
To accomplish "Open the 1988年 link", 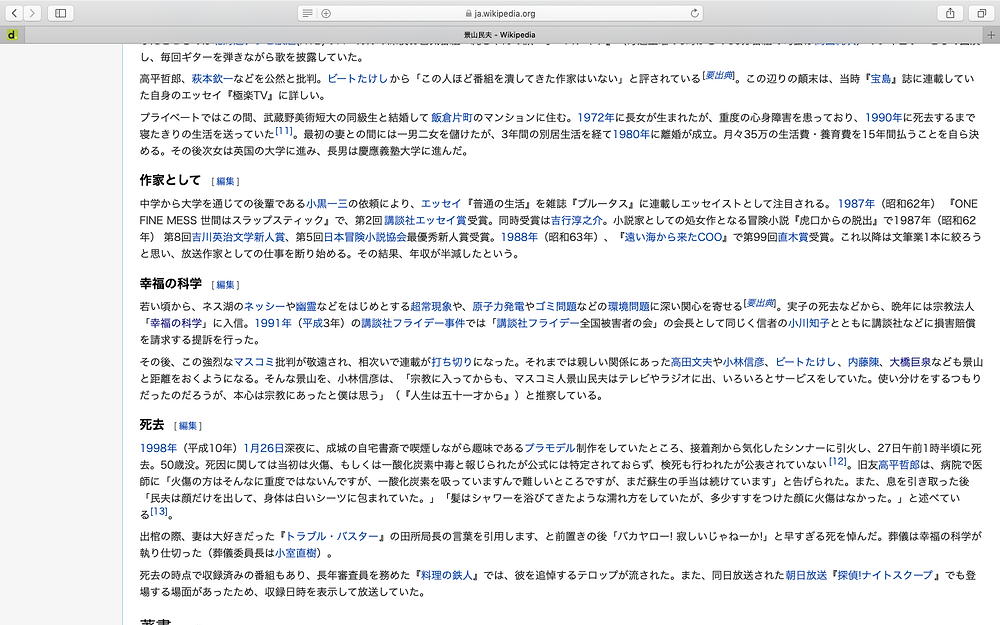I will [519, 237].
